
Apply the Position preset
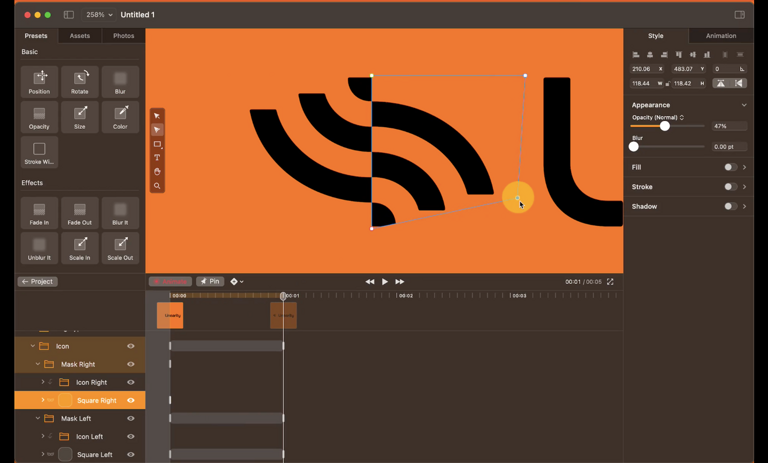[x=39, y=81]
